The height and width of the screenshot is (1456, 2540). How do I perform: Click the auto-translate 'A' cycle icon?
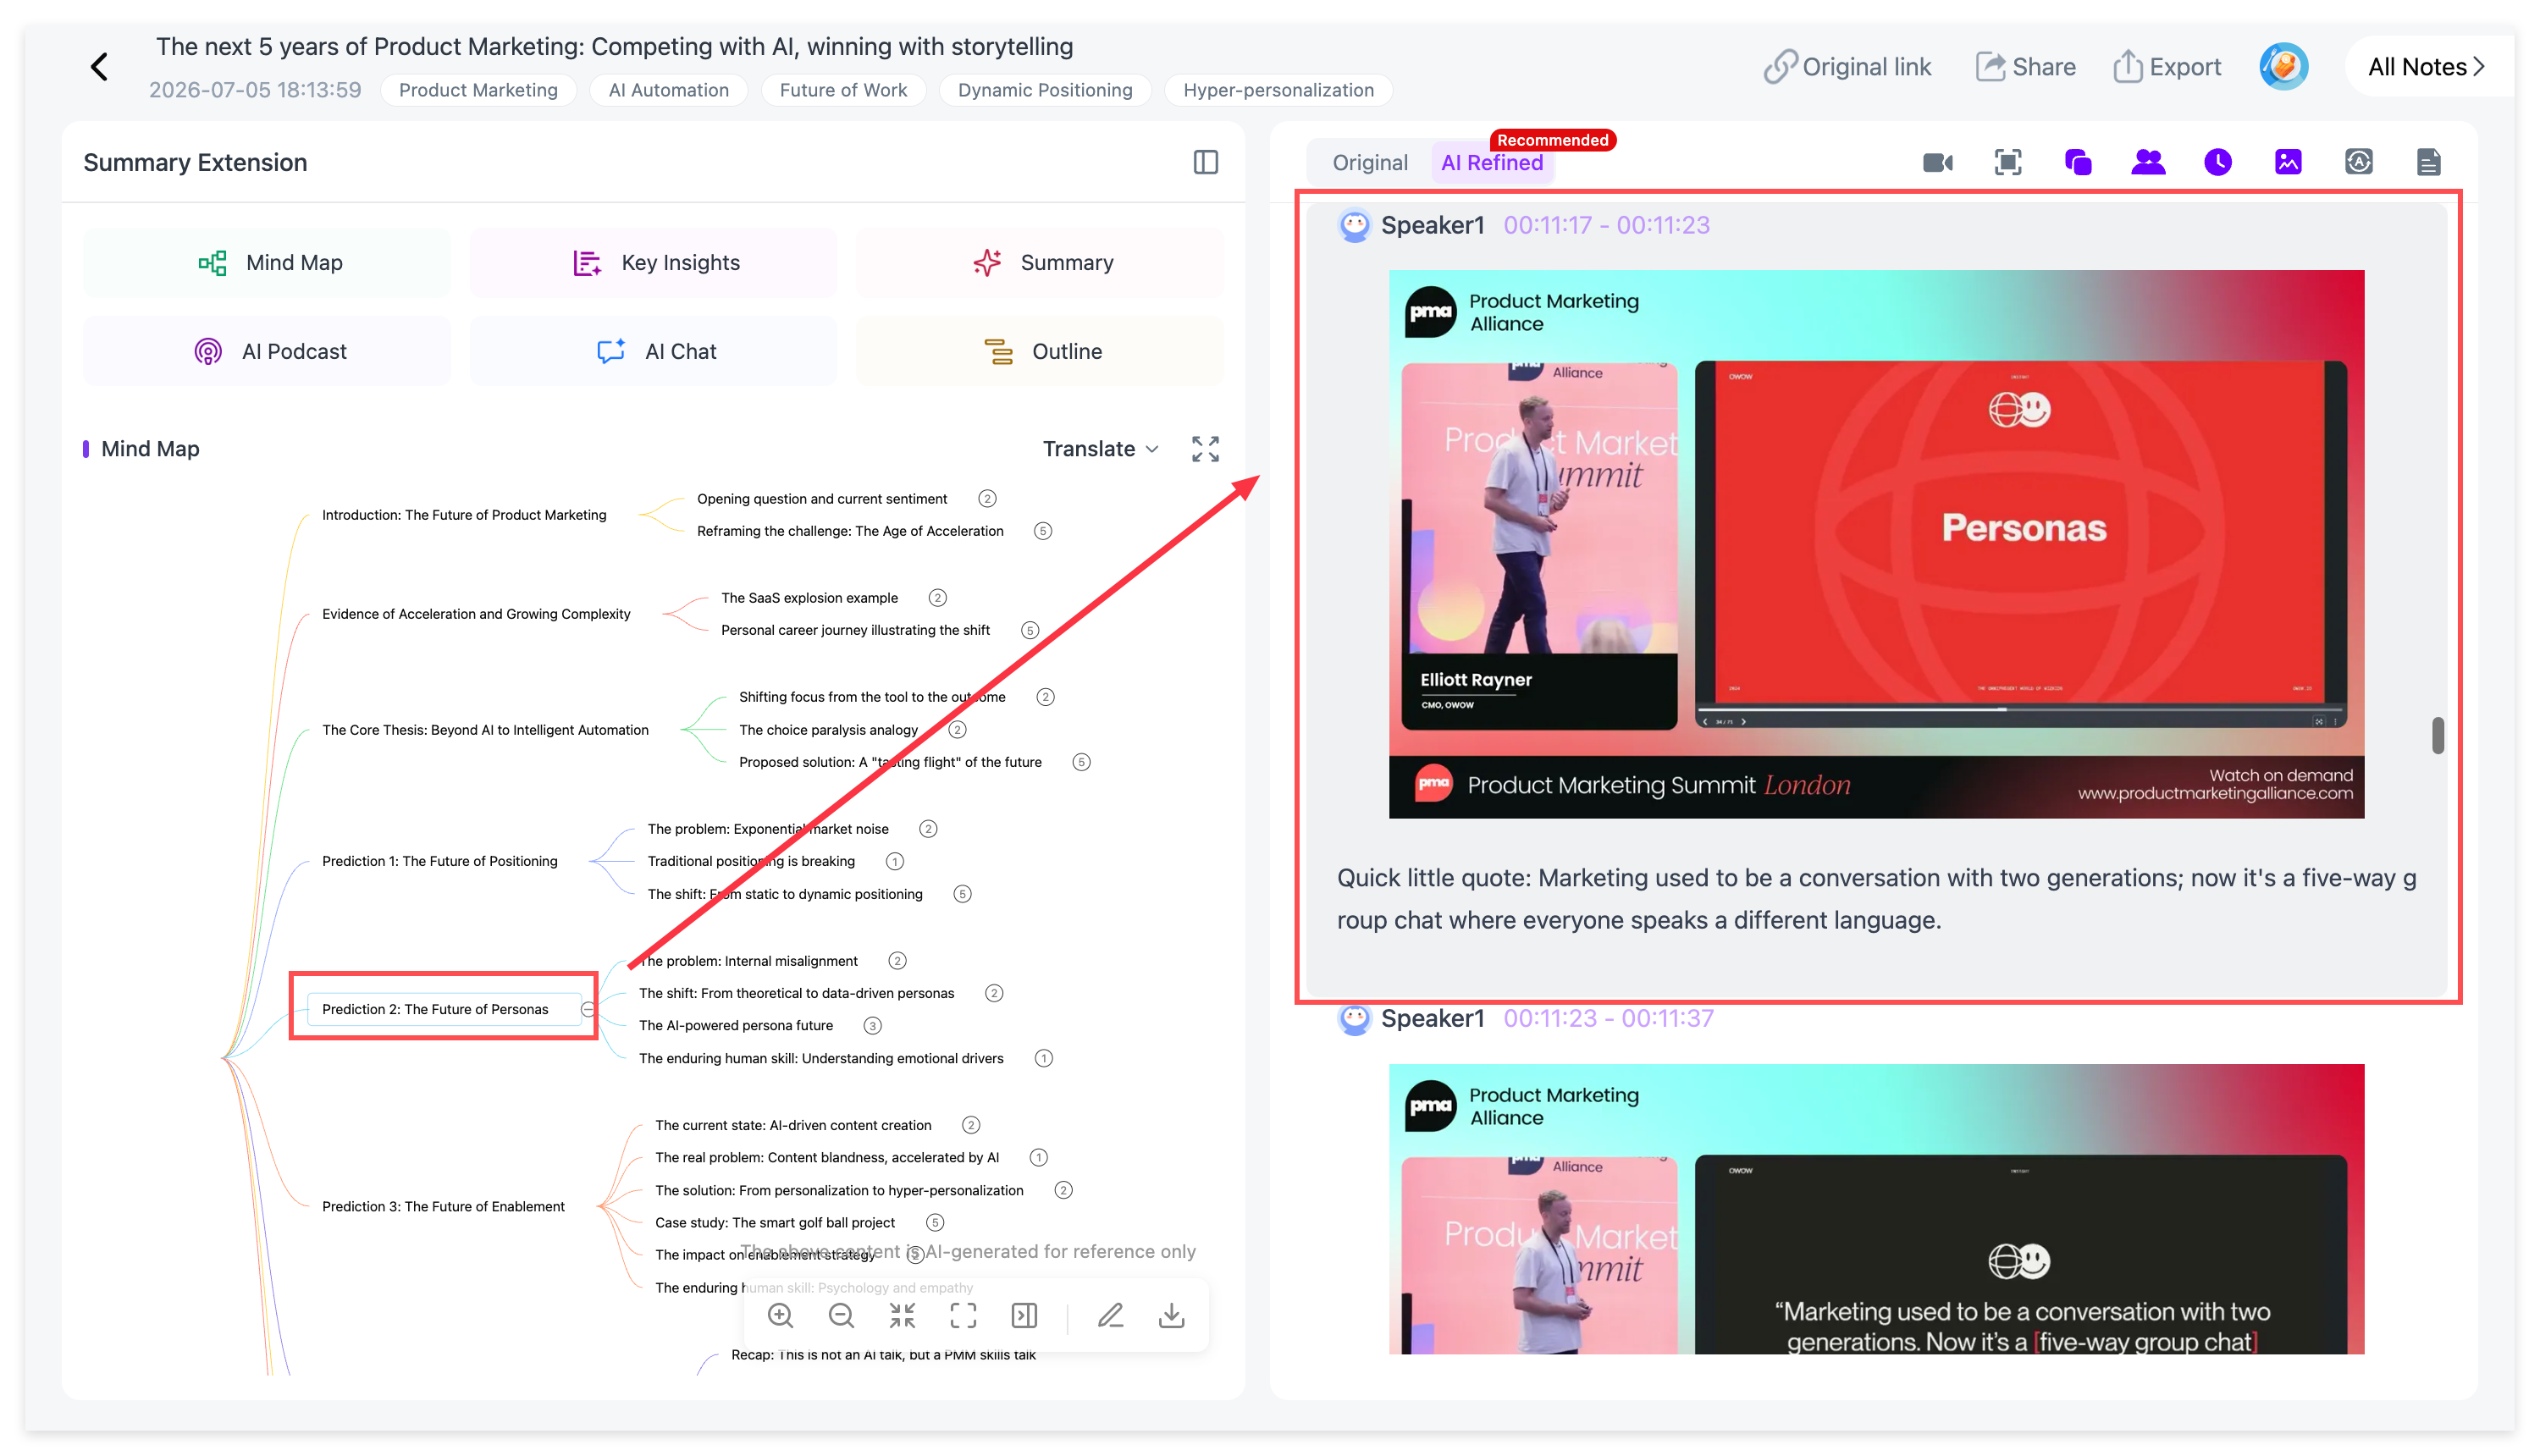(x=2358, y=162)
